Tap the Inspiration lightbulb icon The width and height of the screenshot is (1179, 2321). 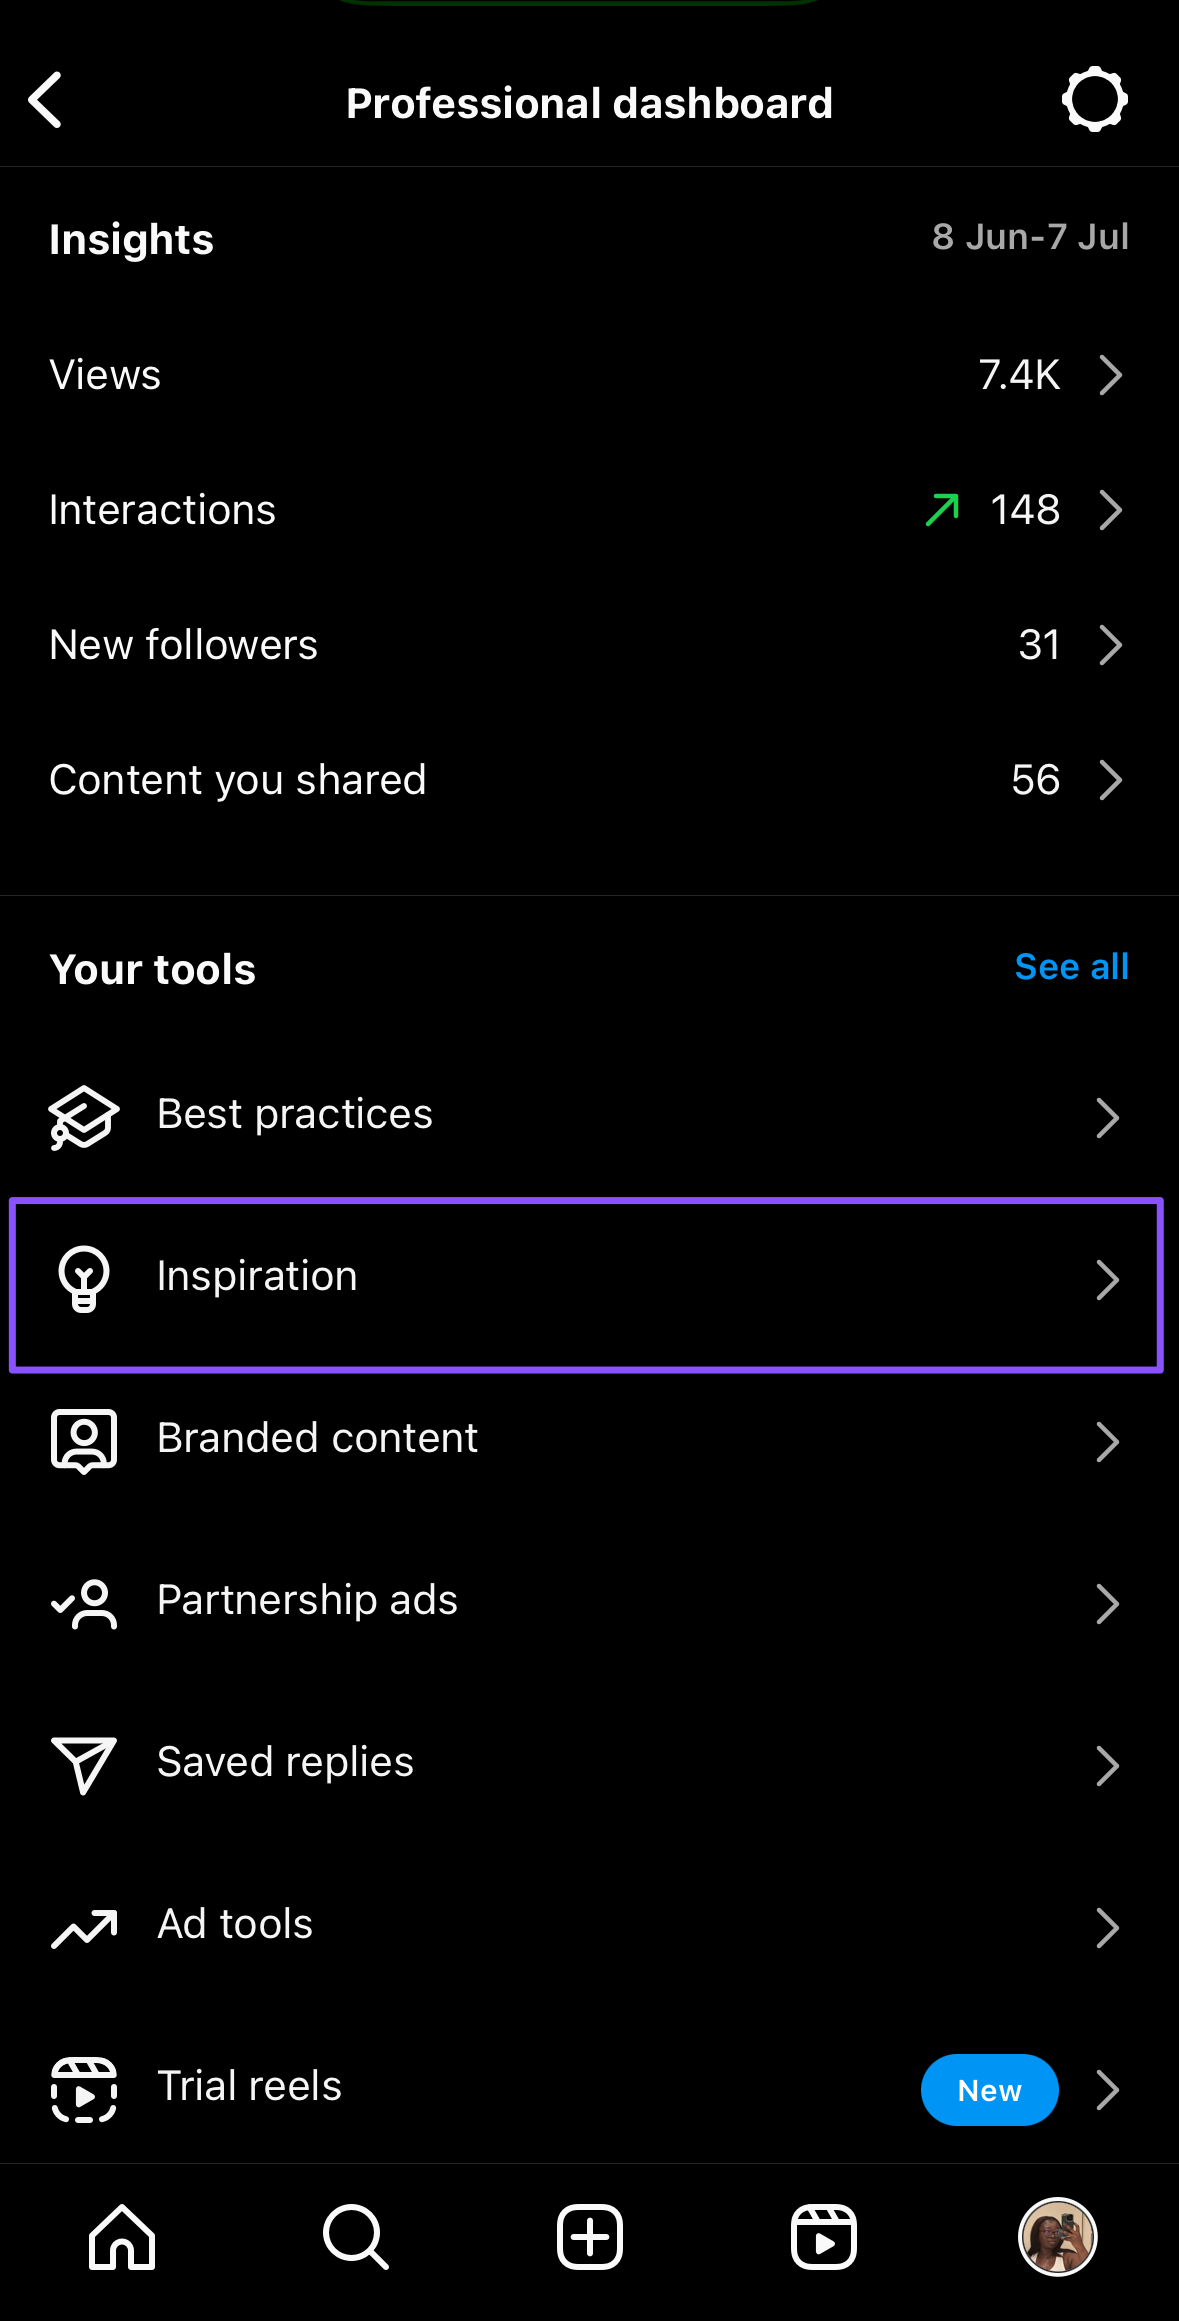tap(84, 1278)
